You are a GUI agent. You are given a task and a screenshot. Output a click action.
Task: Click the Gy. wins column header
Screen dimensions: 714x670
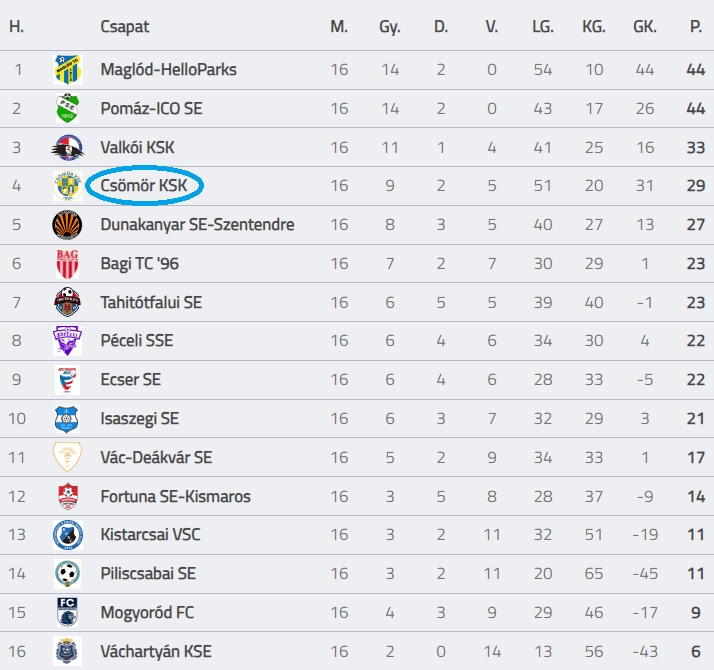coord(390,27)
